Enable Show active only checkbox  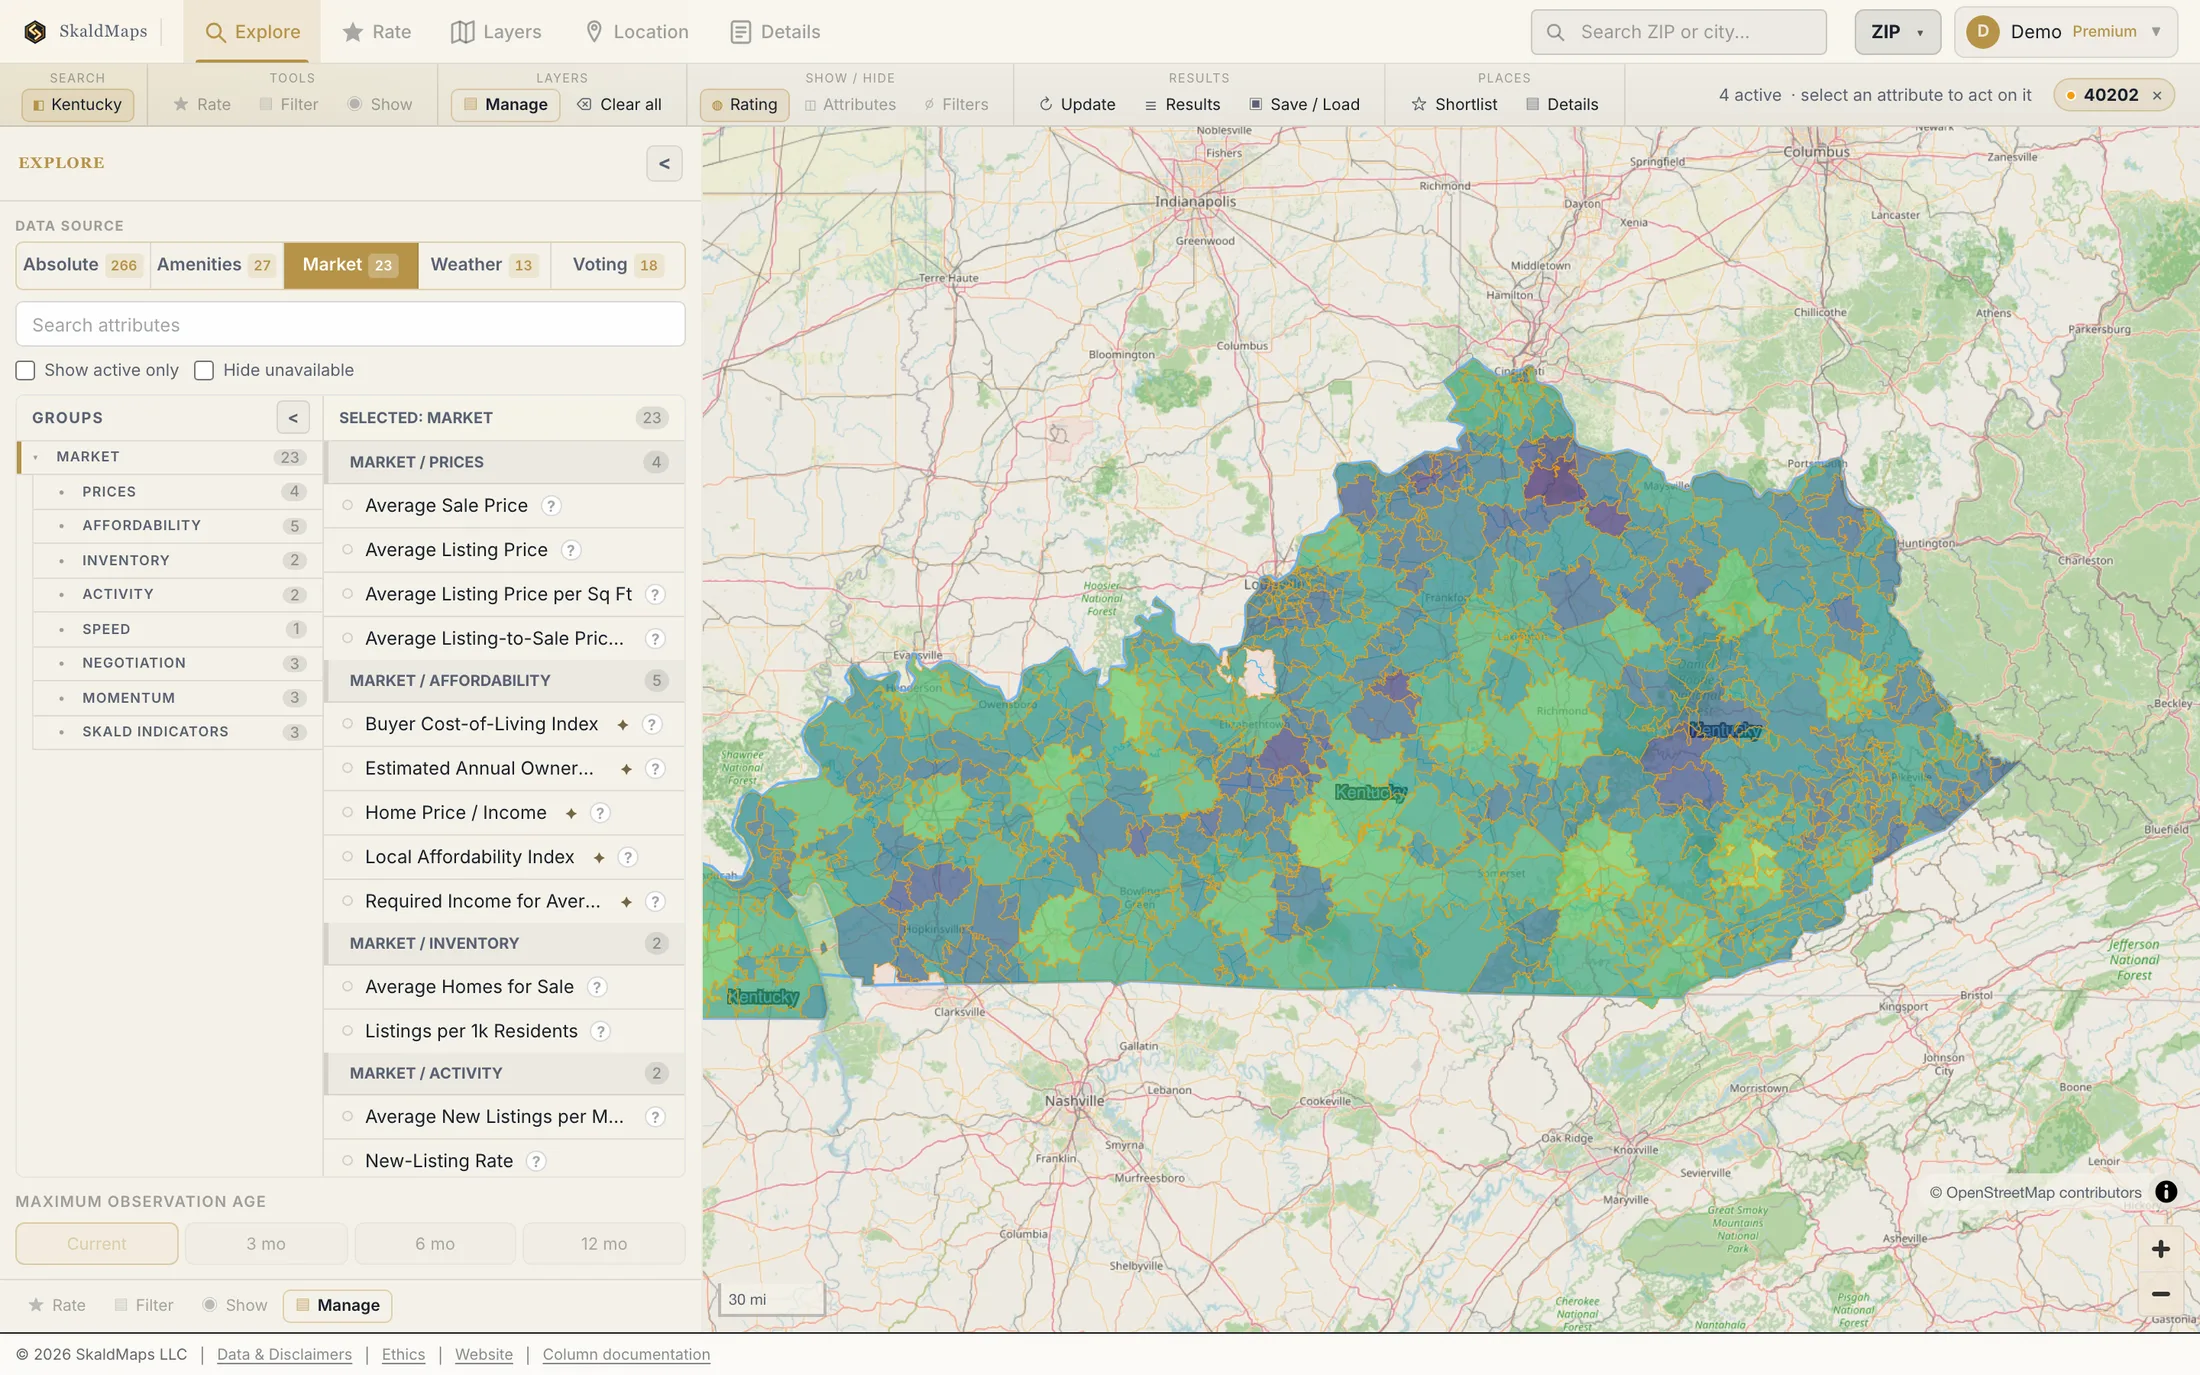25,371
